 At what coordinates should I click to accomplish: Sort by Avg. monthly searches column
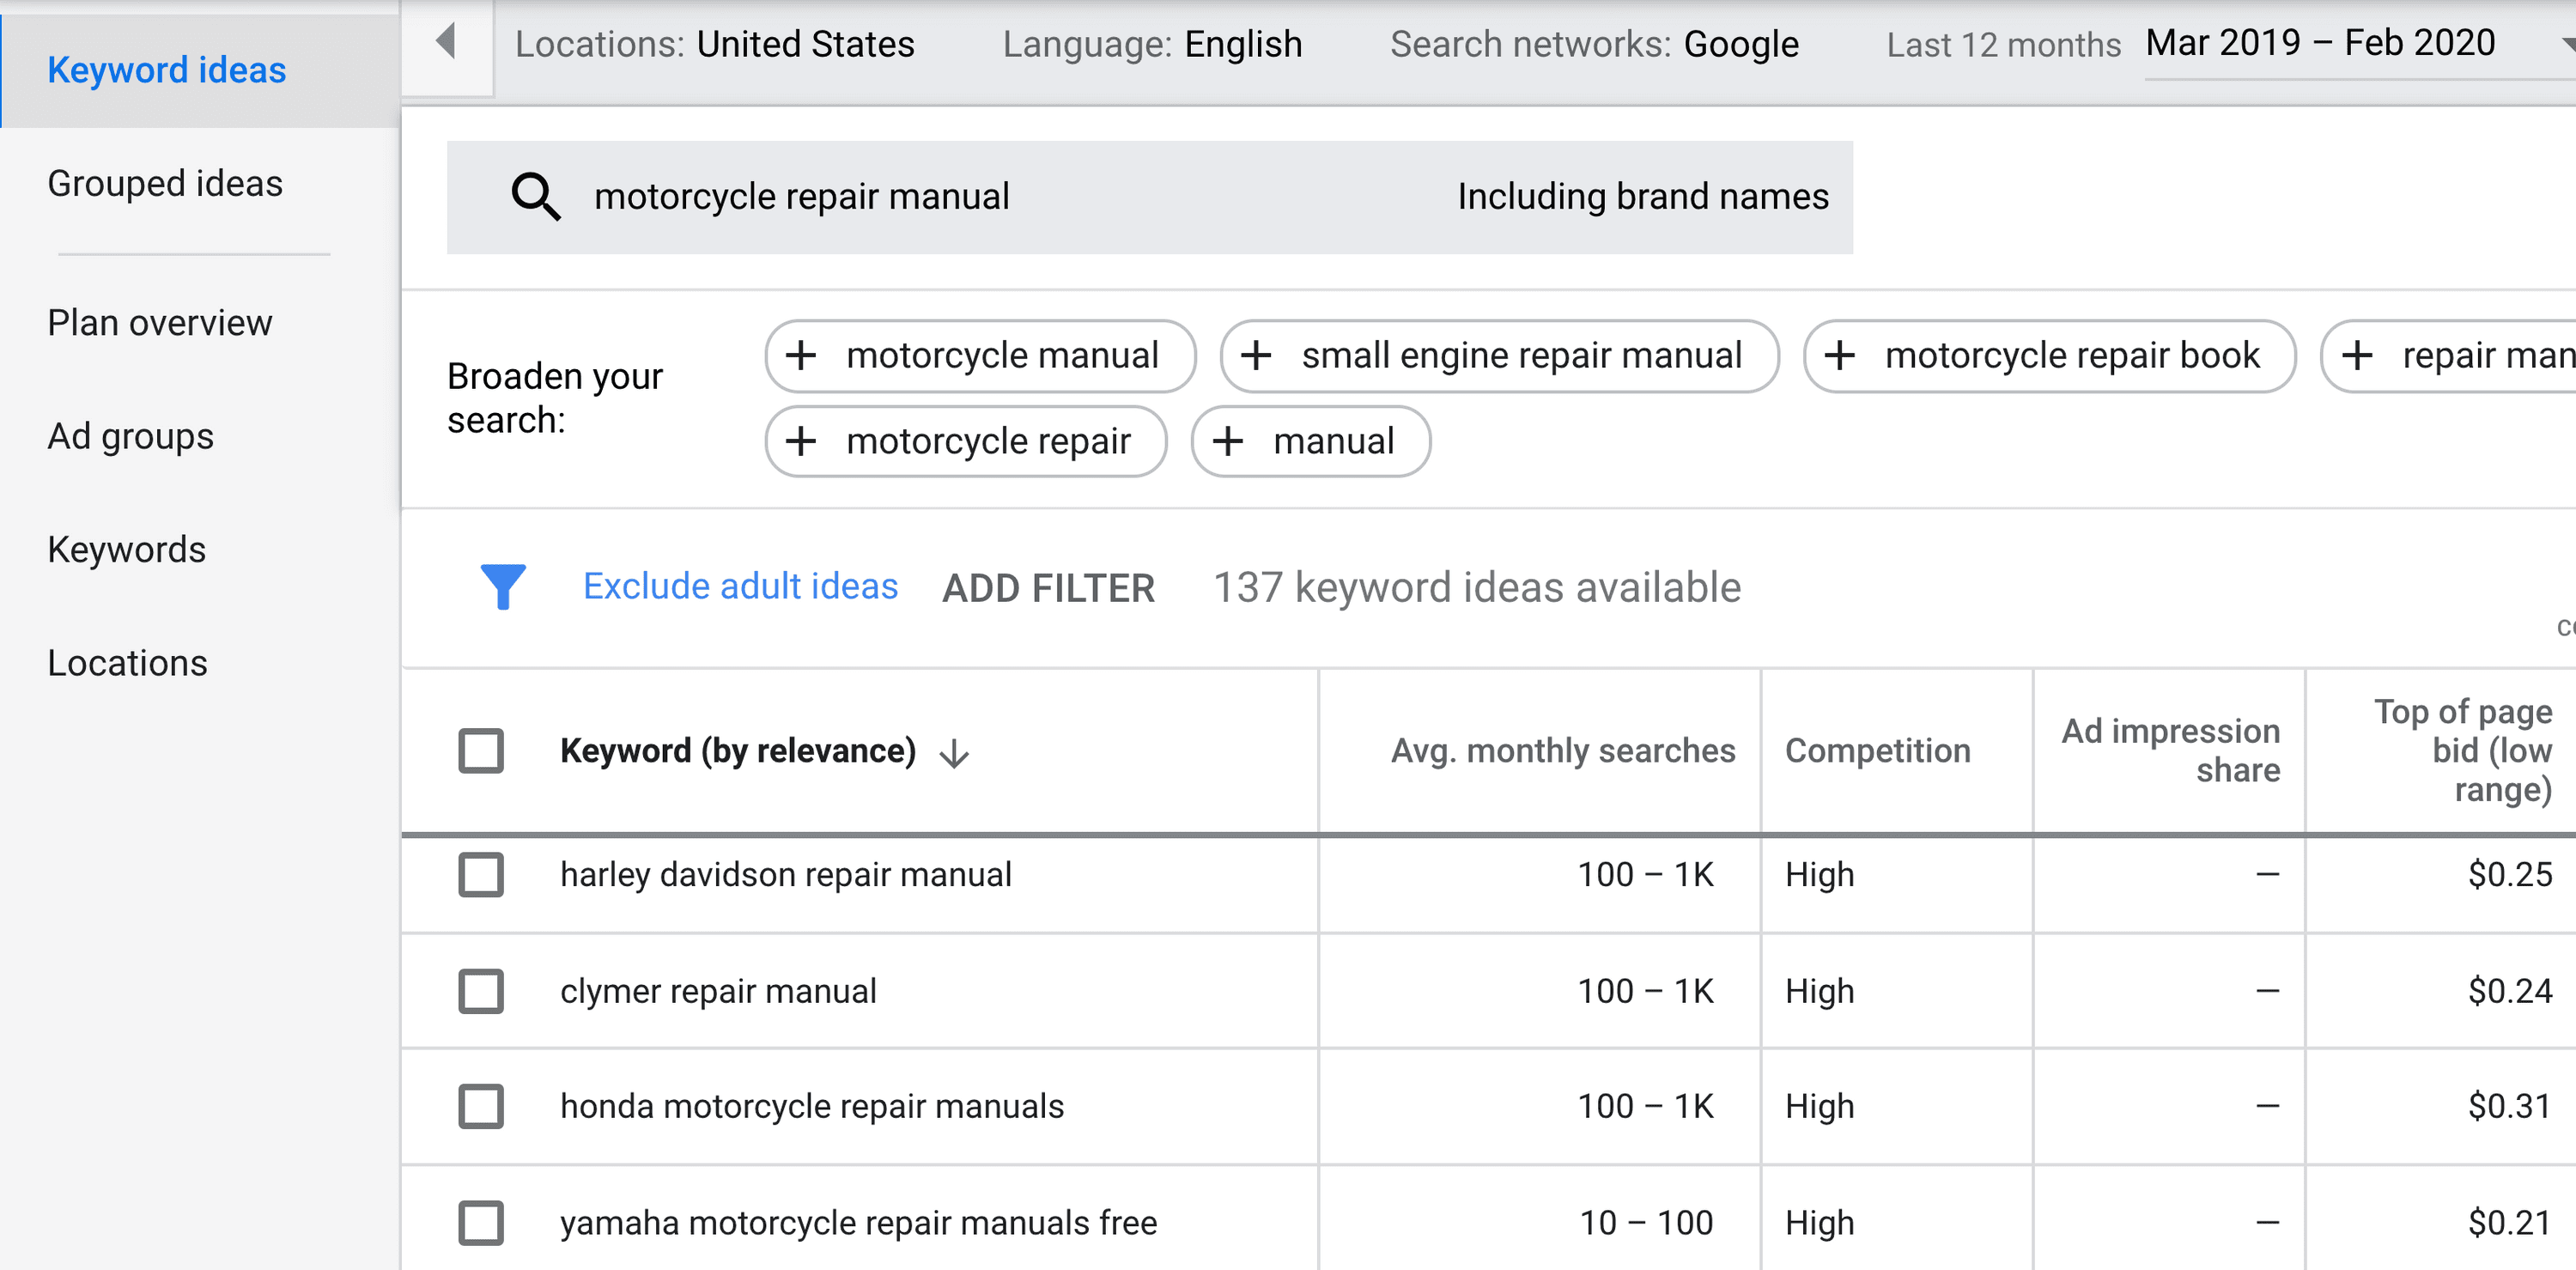pos(1563,751)
